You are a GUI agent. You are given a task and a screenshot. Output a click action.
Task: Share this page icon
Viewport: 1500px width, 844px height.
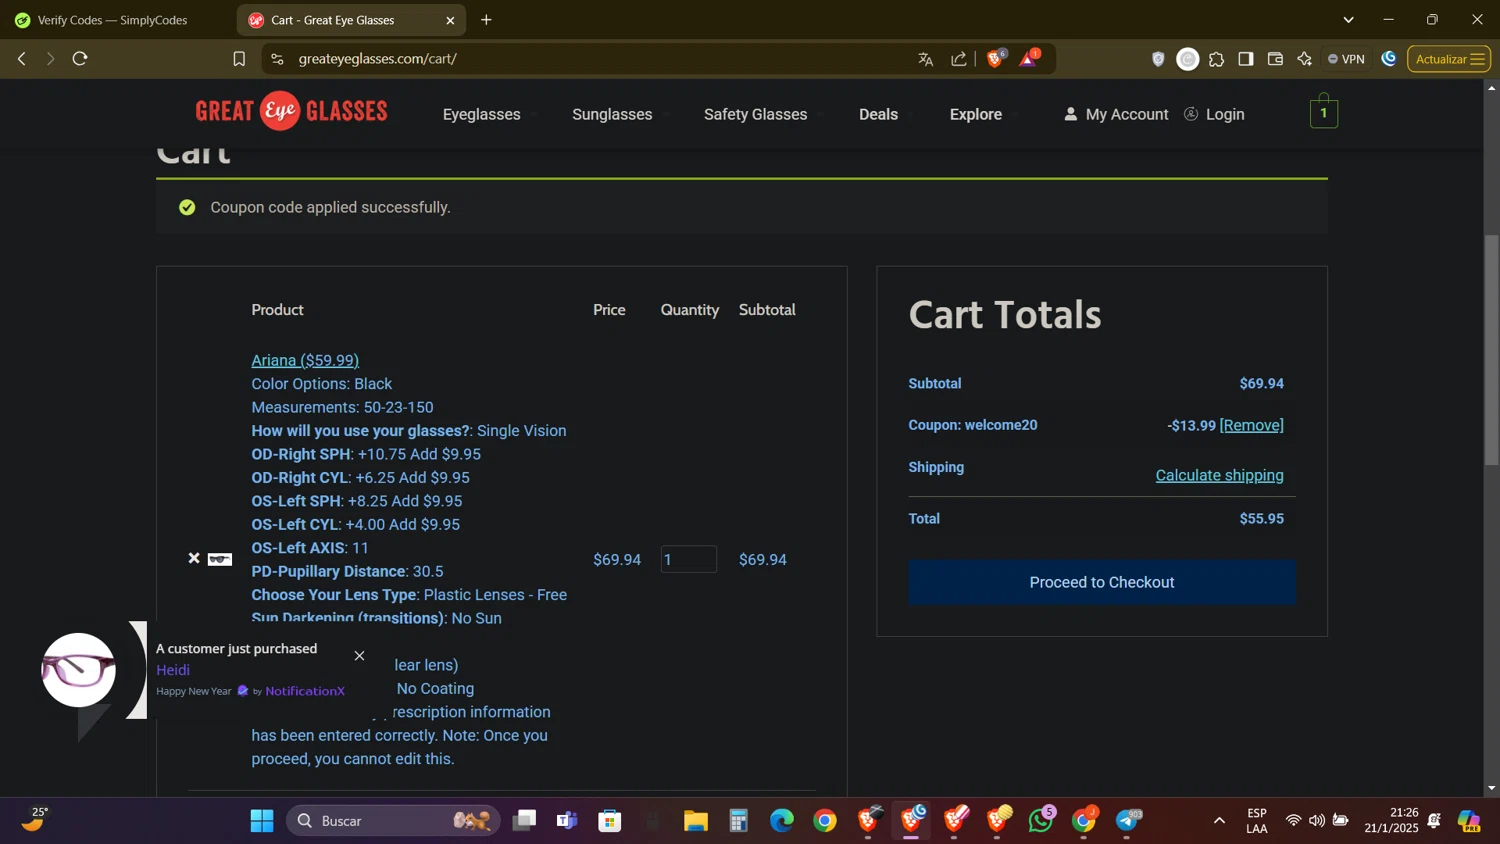pos(959,59)
